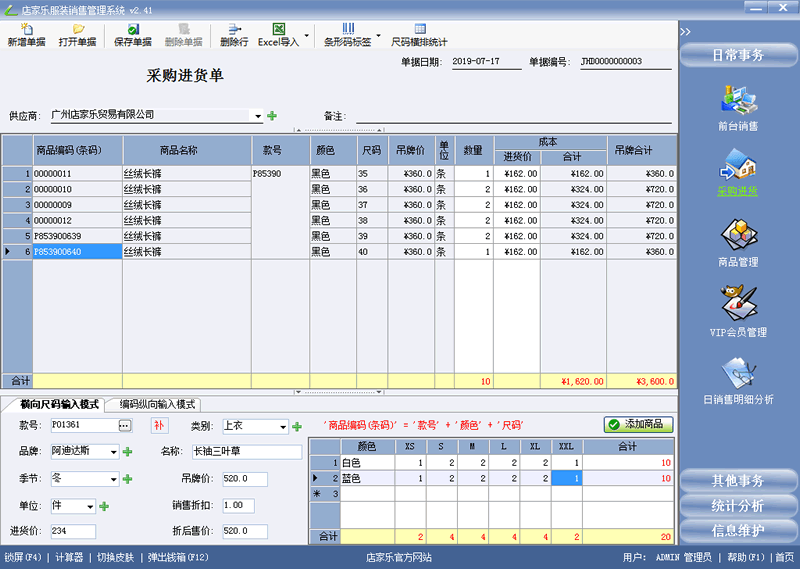Click 首页 in the status bar
This screenshot has width=800, height=569.
(x=785, y=557)
